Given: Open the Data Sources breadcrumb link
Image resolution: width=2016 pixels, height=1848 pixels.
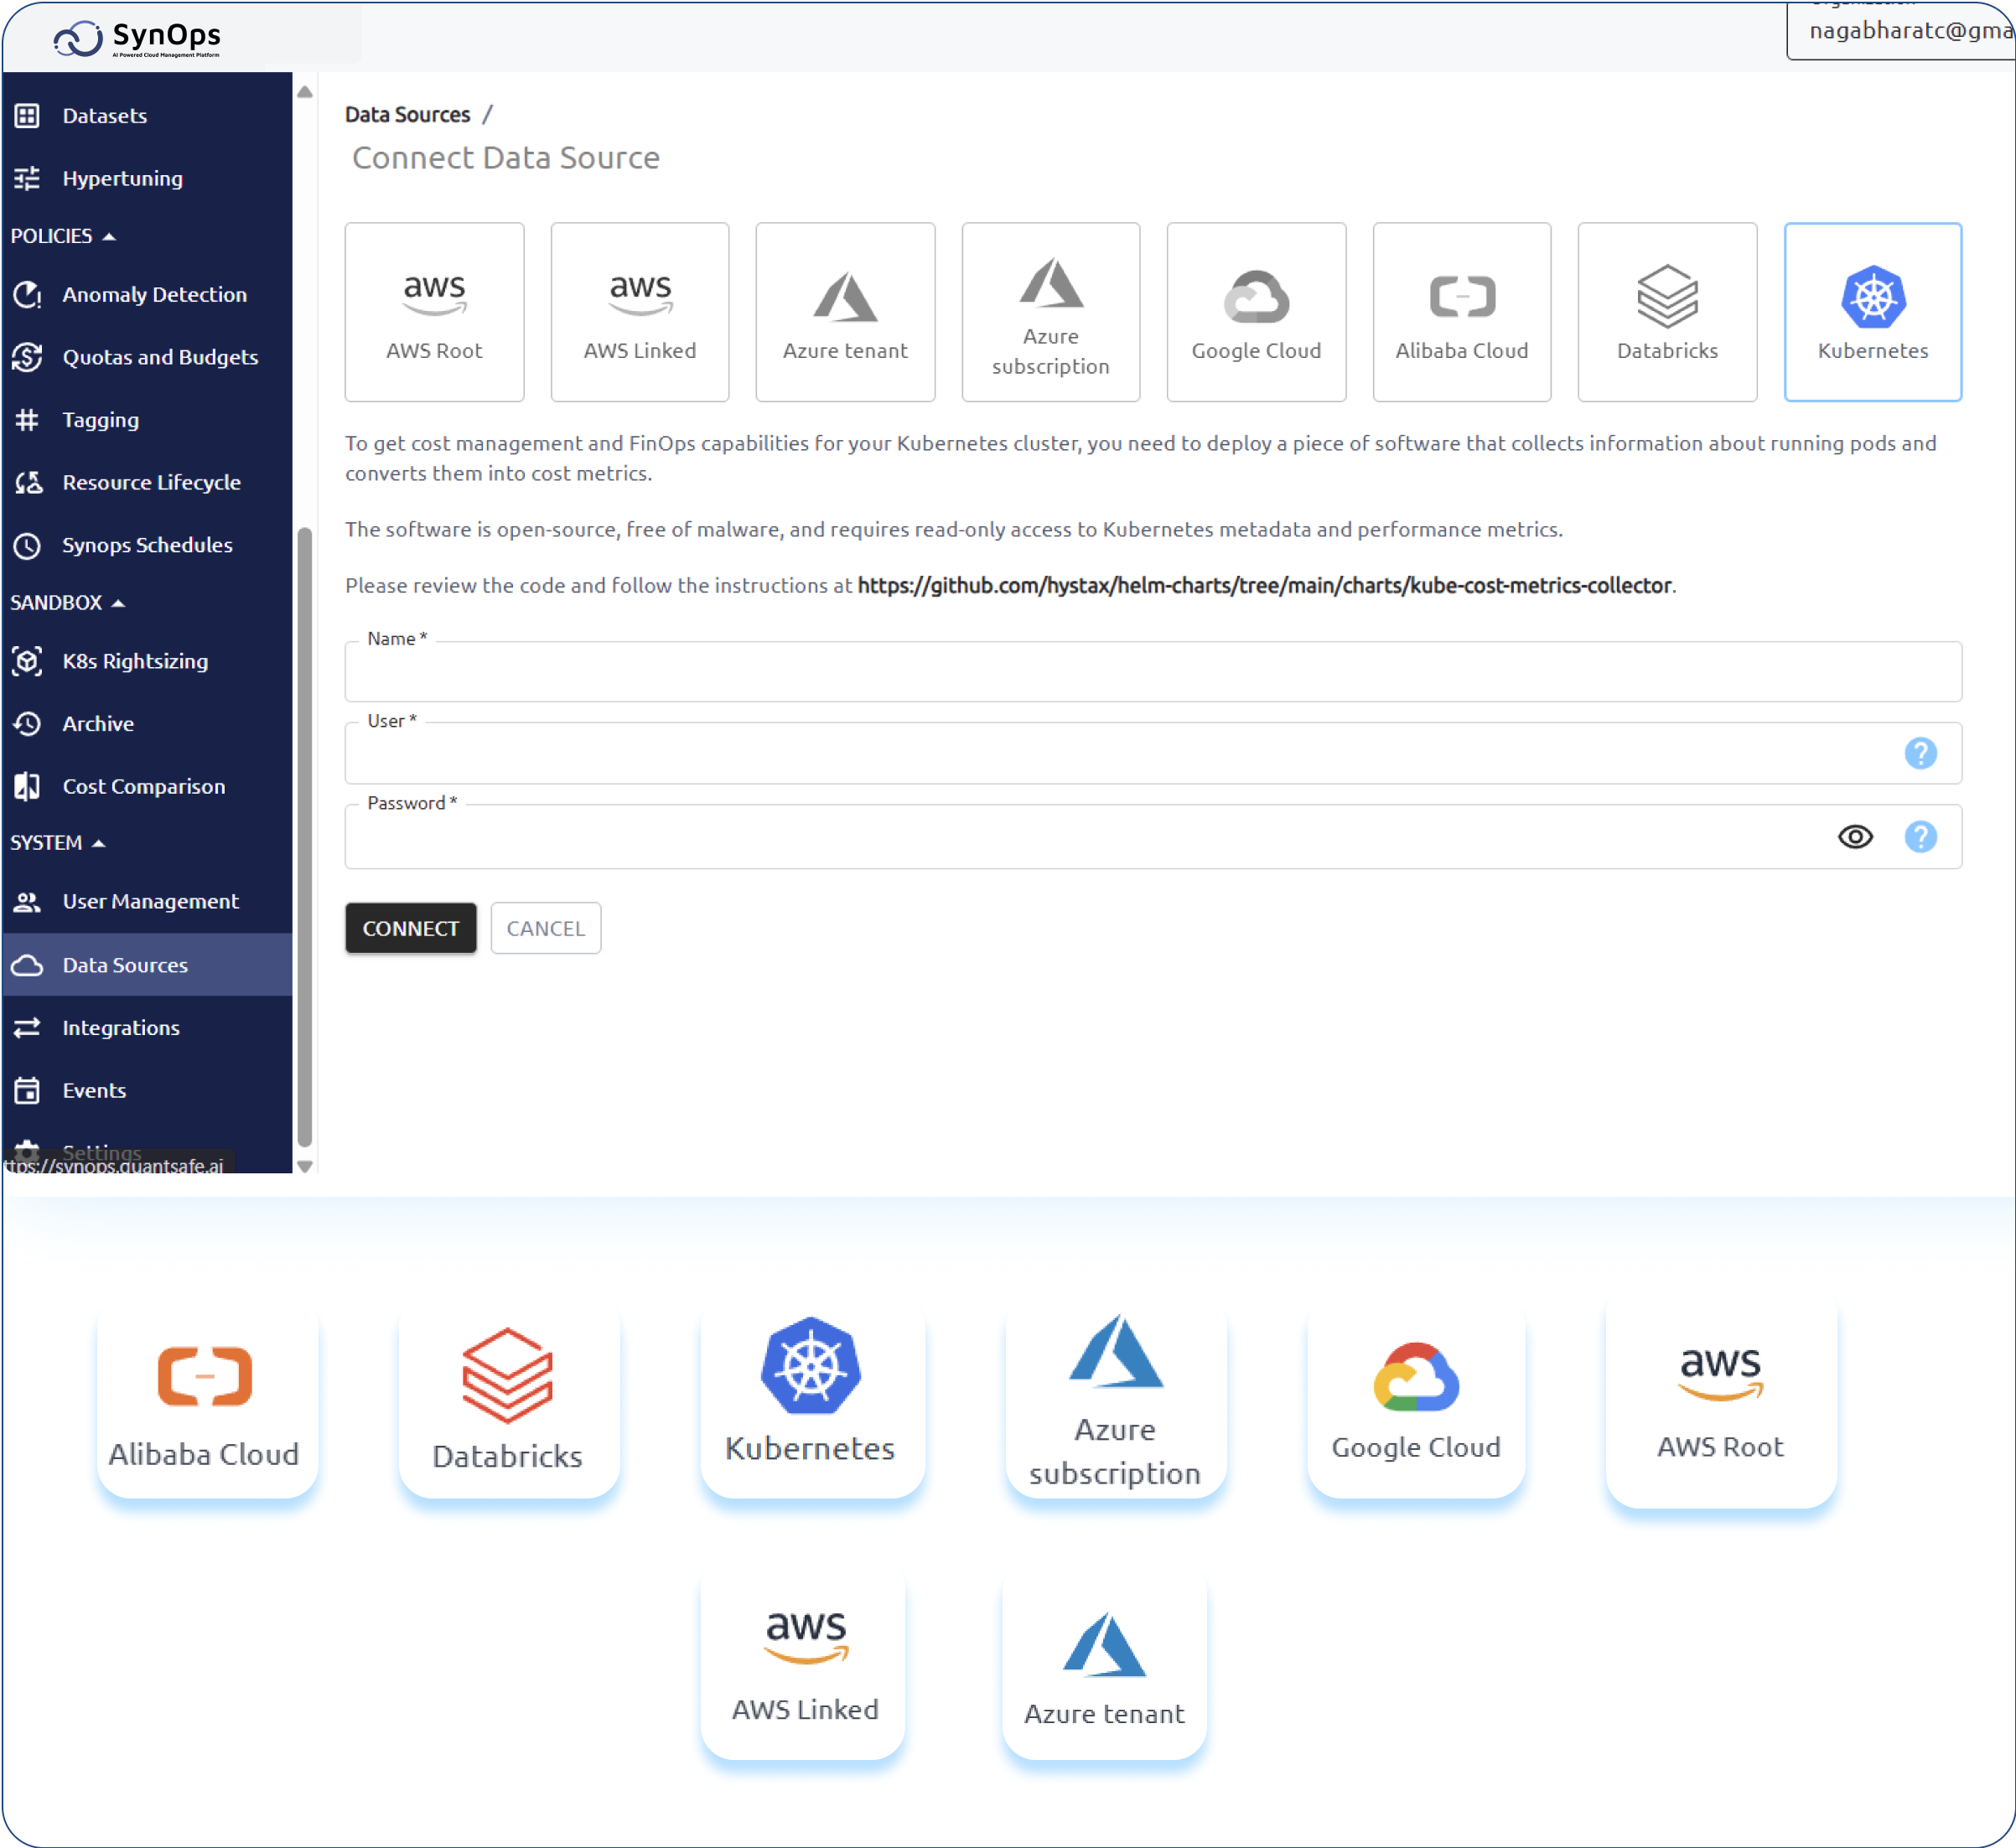Looking at the screenshot, I should tap(407, 114).
